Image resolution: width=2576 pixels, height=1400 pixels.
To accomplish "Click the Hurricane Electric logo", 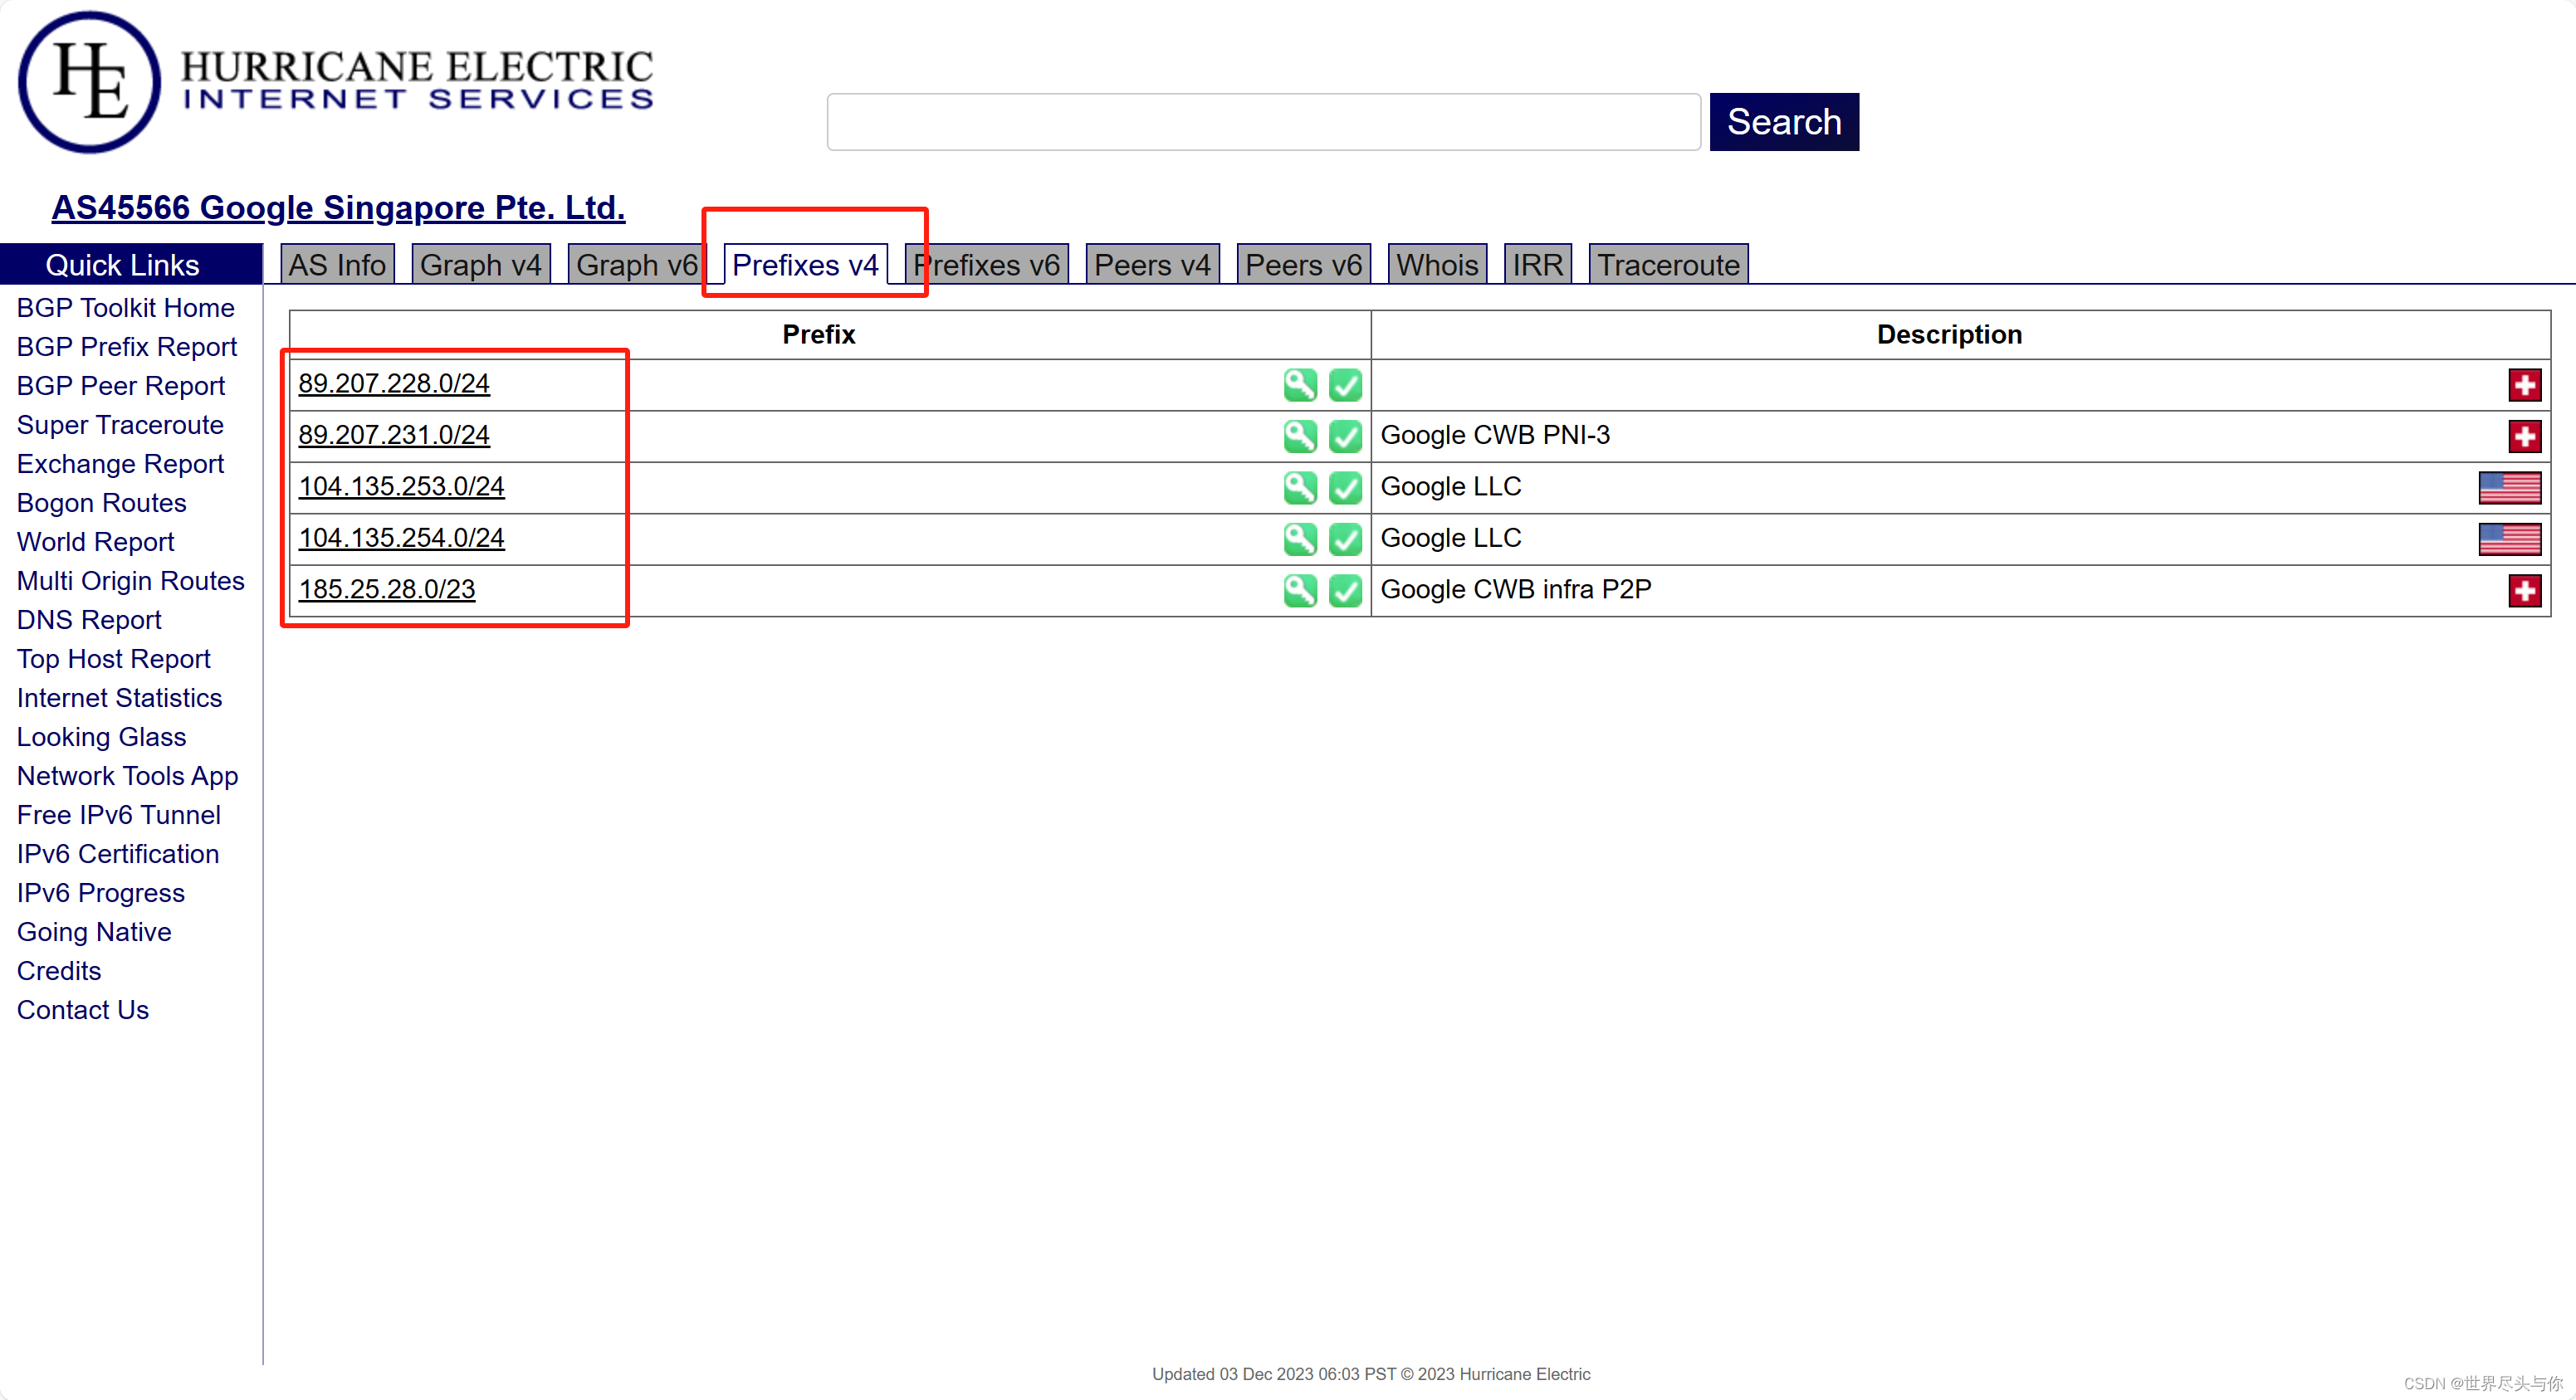I will pos(336,83).
